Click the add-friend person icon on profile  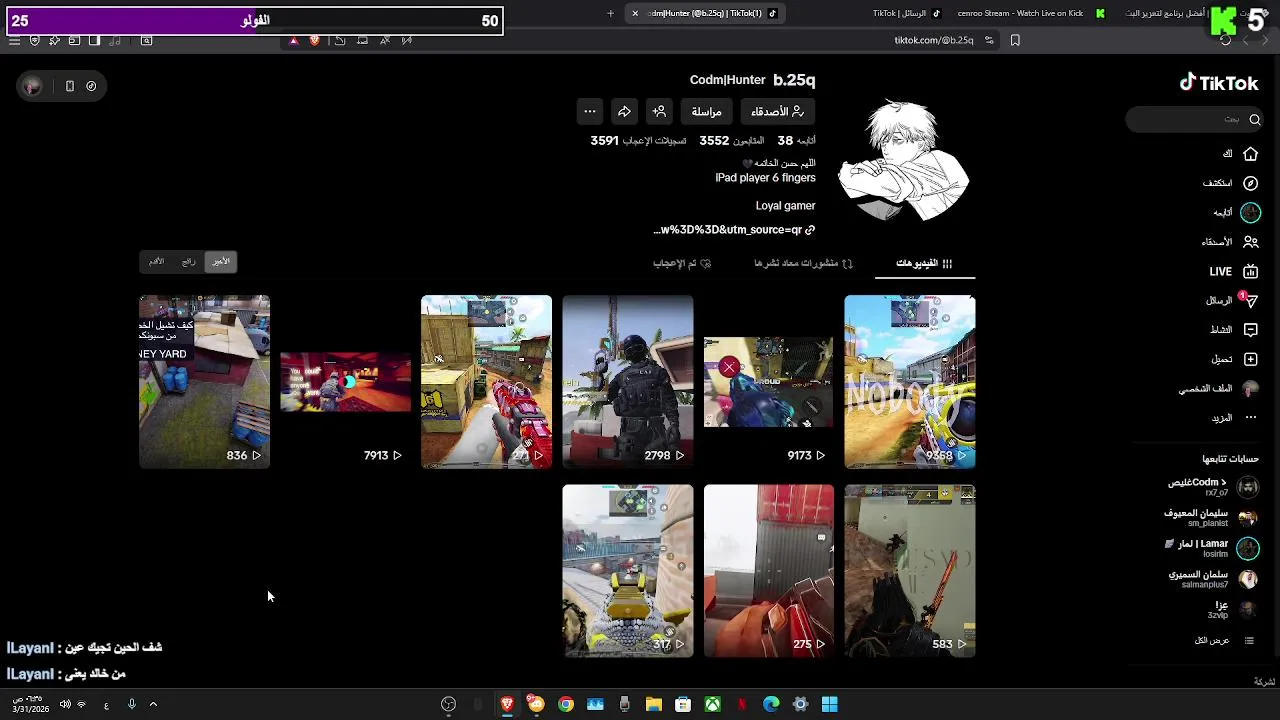tap(659, 111)
